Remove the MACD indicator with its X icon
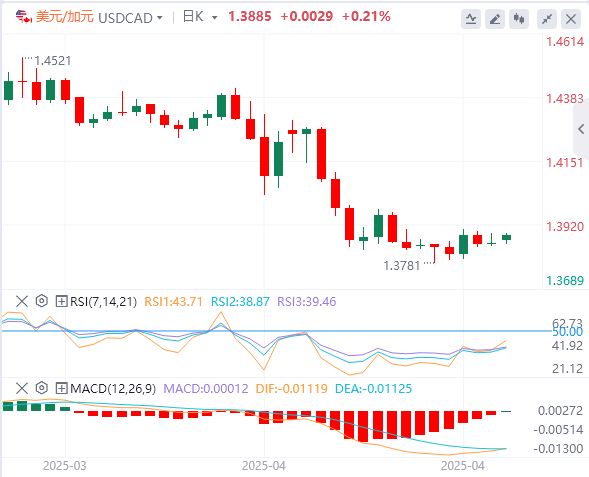Image resolution: width=589 pixels, height=477 pixels. pos(22,388)
